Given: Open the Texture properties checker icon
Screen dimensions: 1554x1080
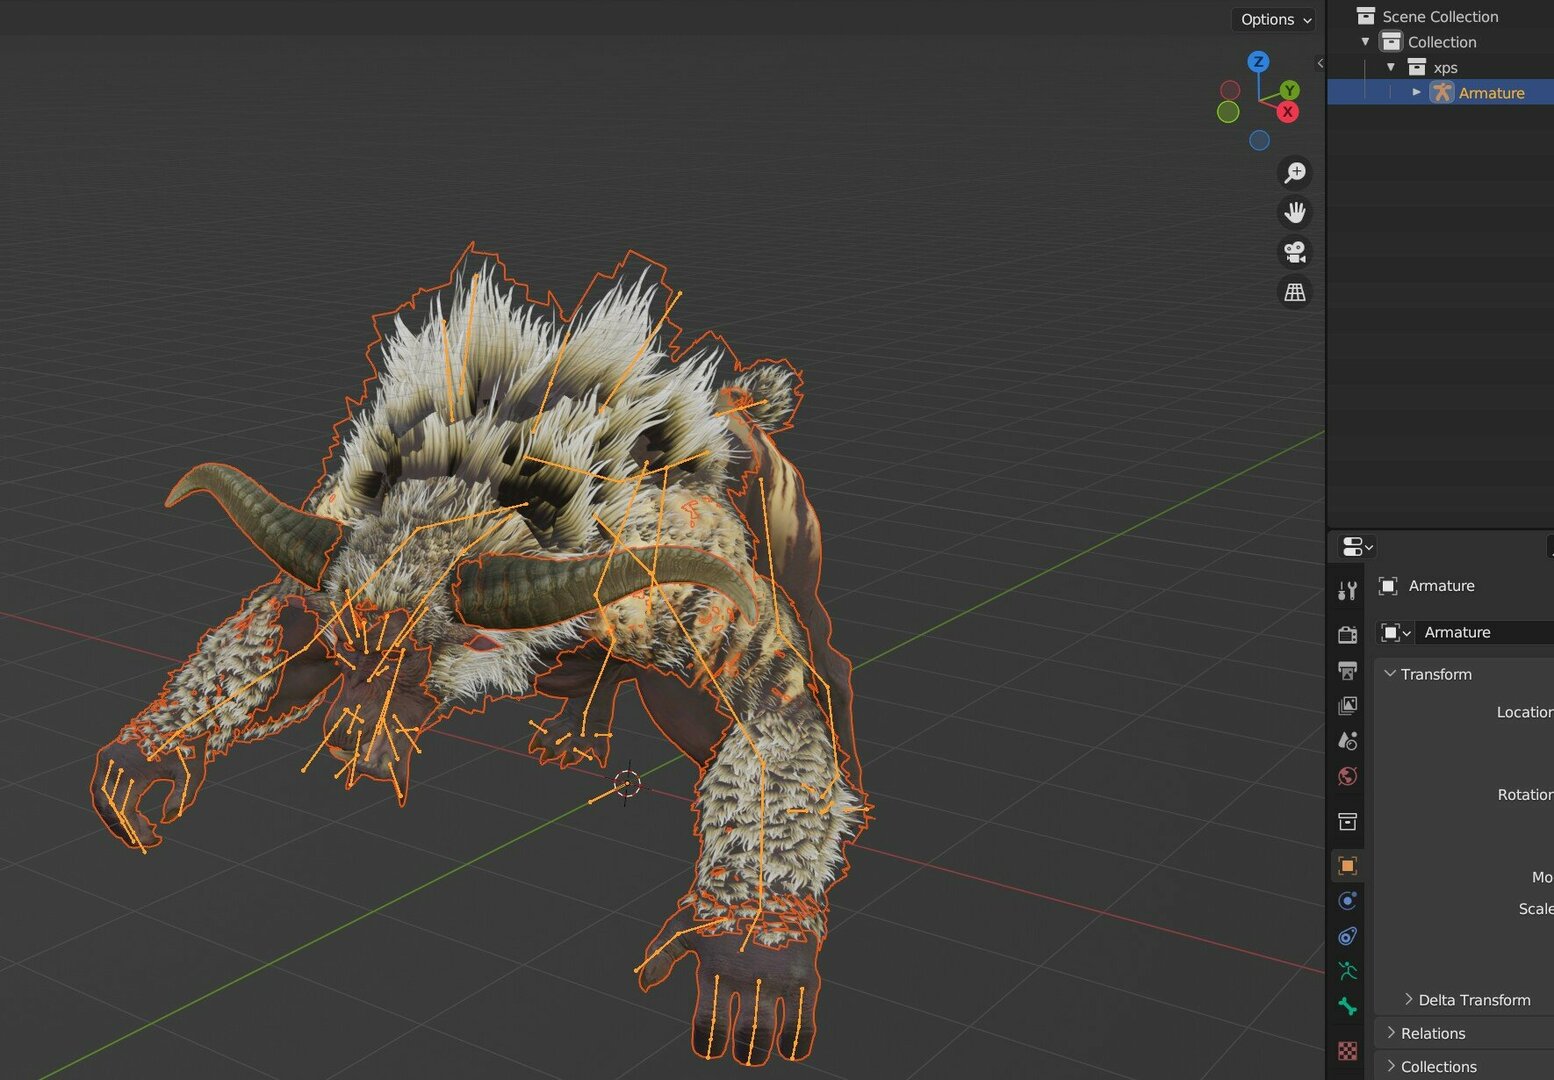Looking at the screenshot, I should click(x=1347, y=1050).
